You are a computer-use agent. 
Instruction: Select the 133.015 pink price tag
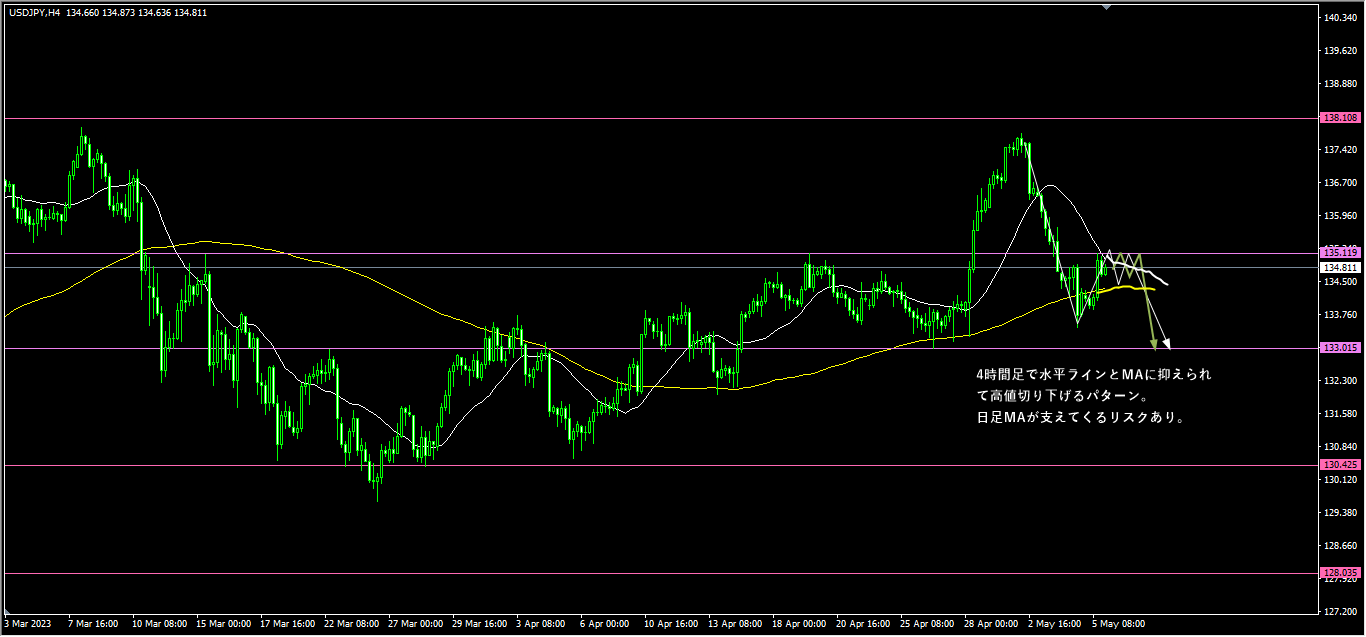click(1338, 348)
